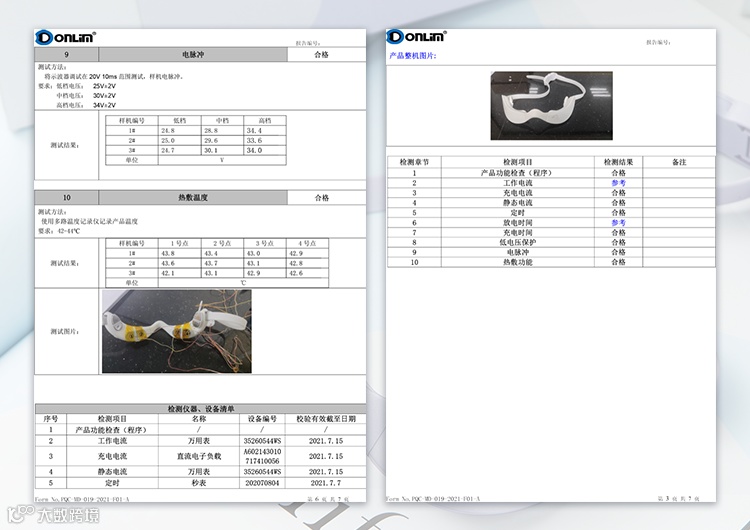This screenshot has height=530, width=750.
Task: Select the section 9 '电脉冲' header bar
Action: pos(193,55)
